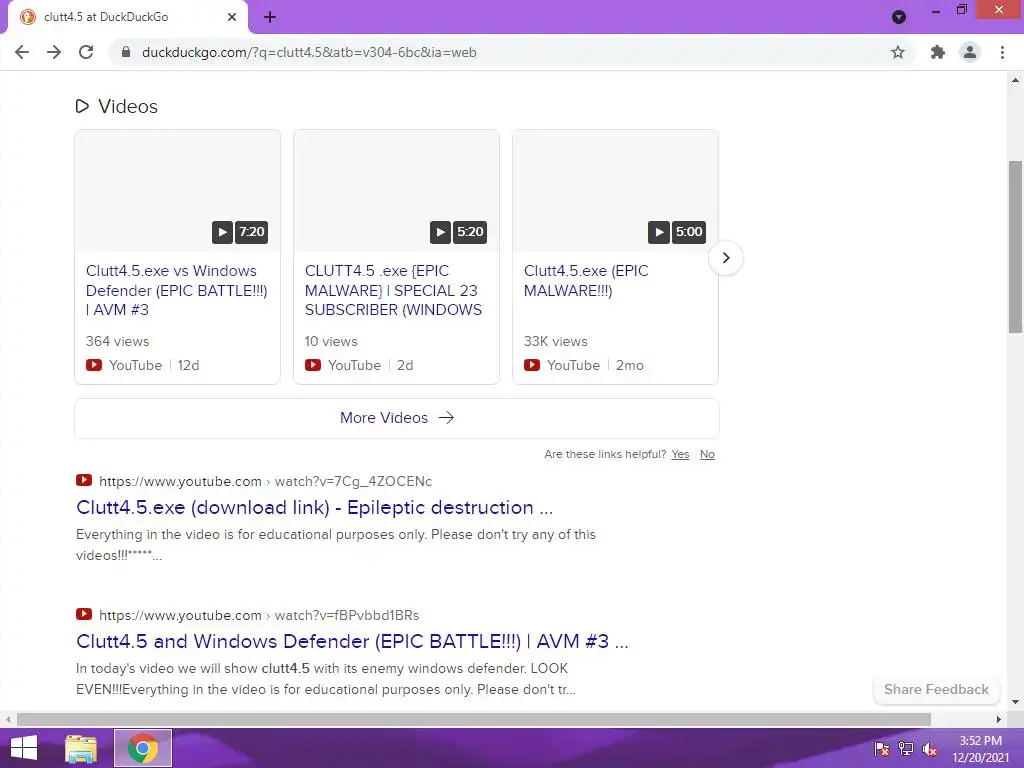
Task: Show next videos with the carousel arrow
Action: tap(726, 257)
